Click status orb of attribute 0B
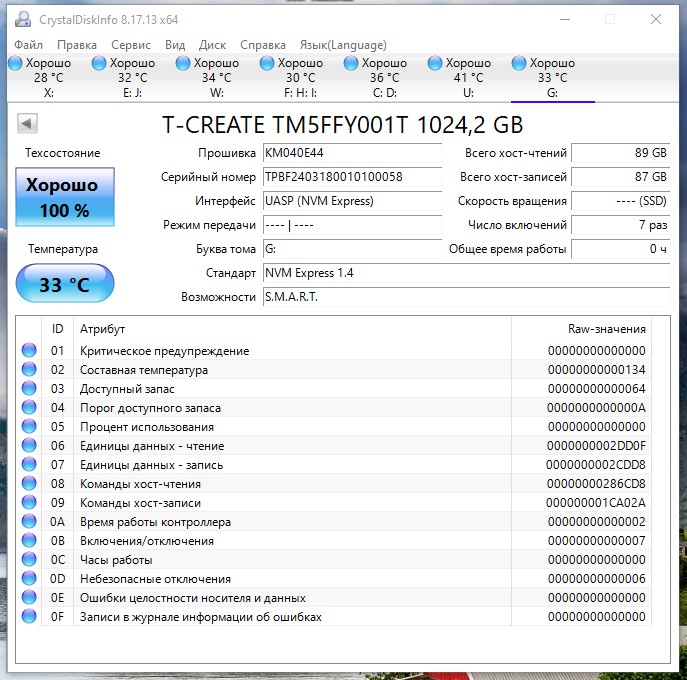 point(29,541)
